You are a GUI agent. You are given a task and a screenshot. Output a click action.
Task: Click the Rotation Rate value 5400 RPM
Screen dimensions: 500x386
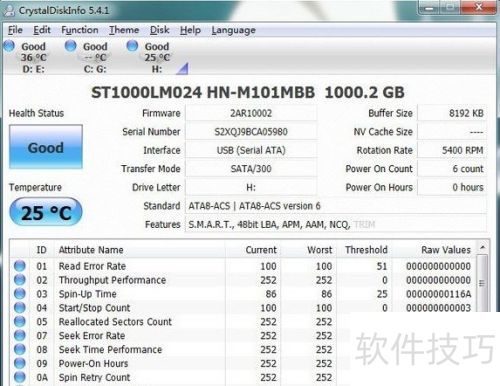452,150
